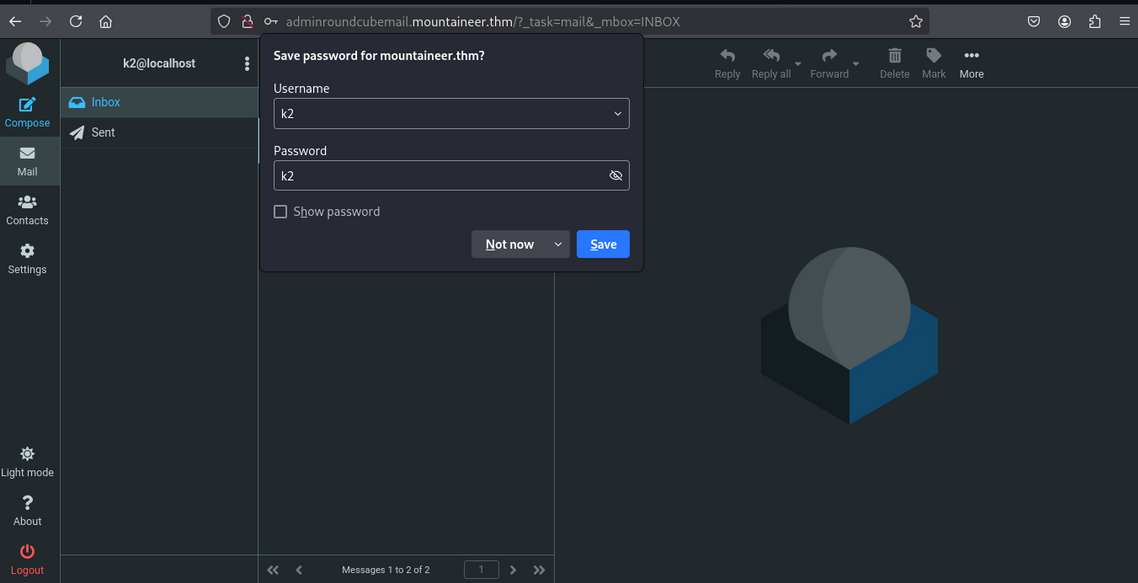Bookmark this page with star icon
Viewport: 1138px width, 583px height.
click(915, 21)
